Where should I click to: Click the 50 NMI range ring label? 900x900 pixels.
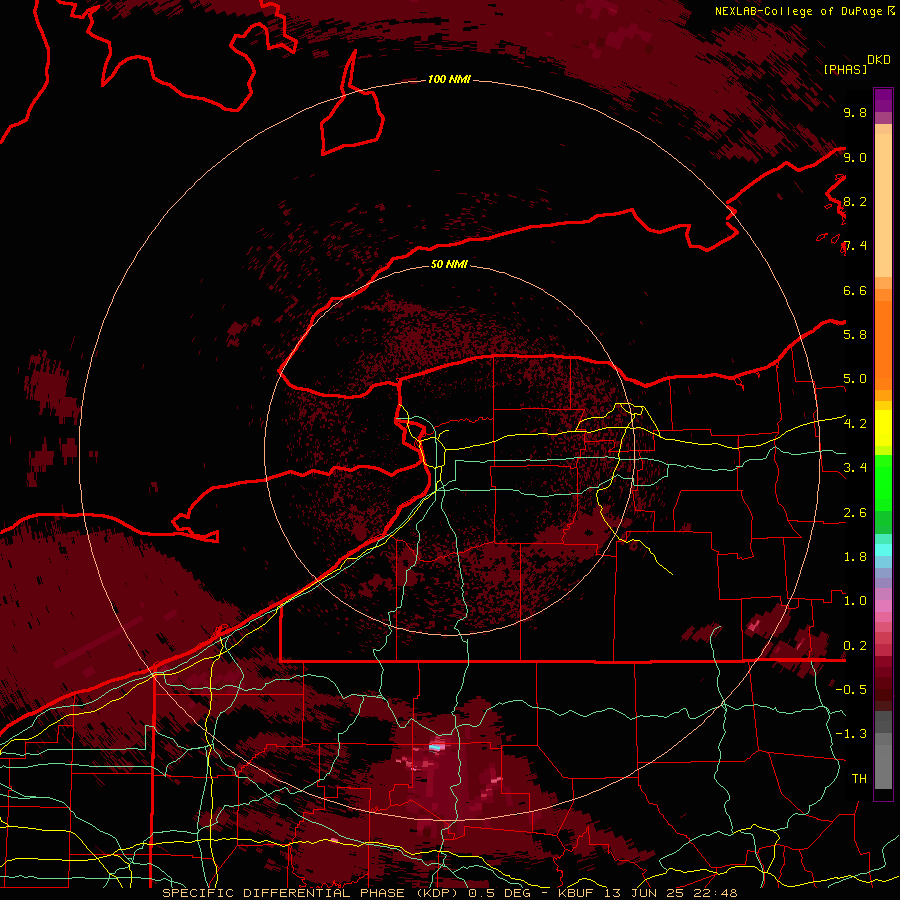tap(449, 264)
